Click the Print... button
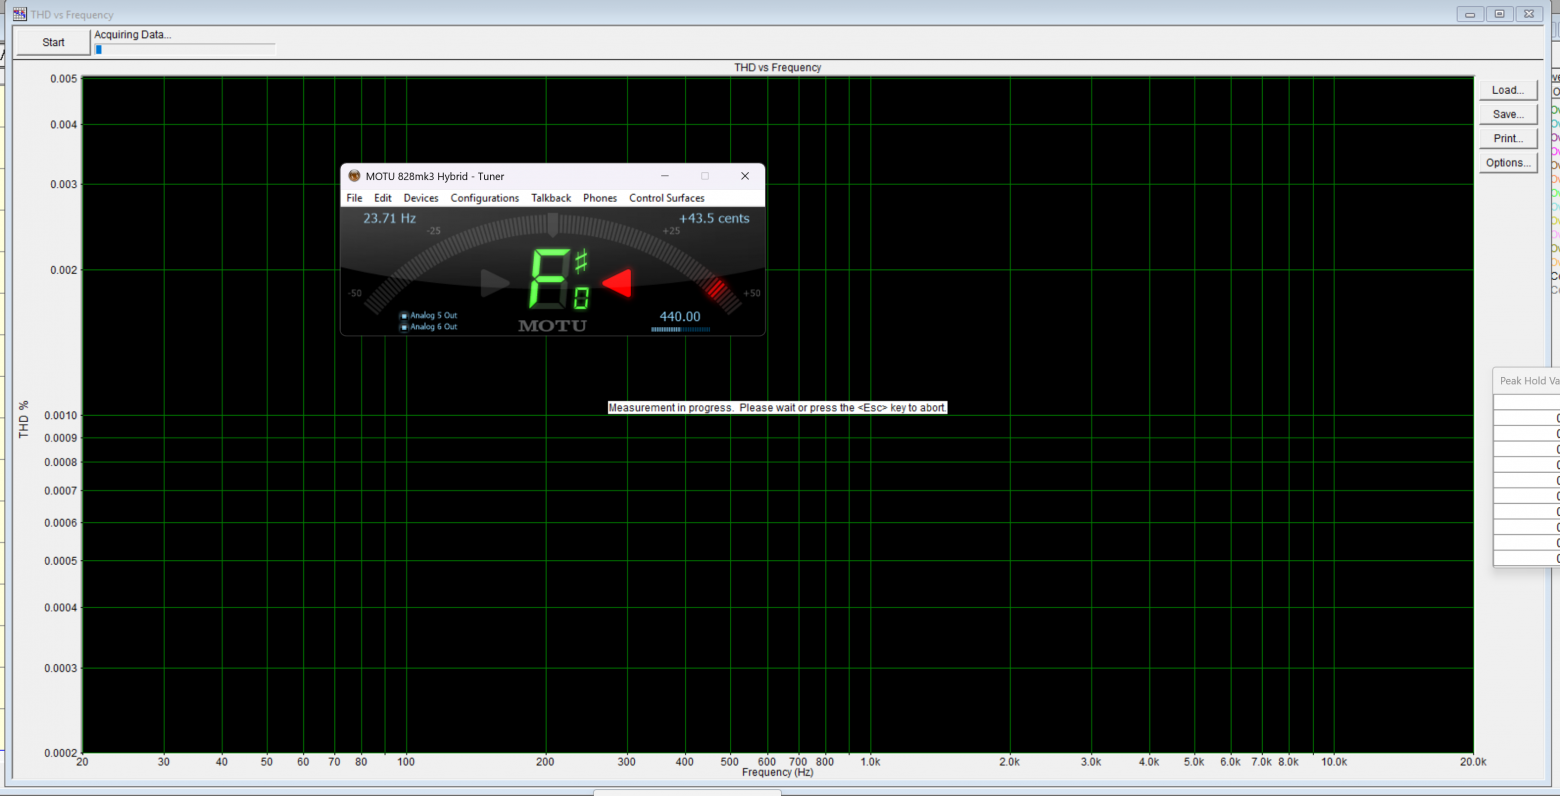1560x796 pixels. pos(1508,138)
